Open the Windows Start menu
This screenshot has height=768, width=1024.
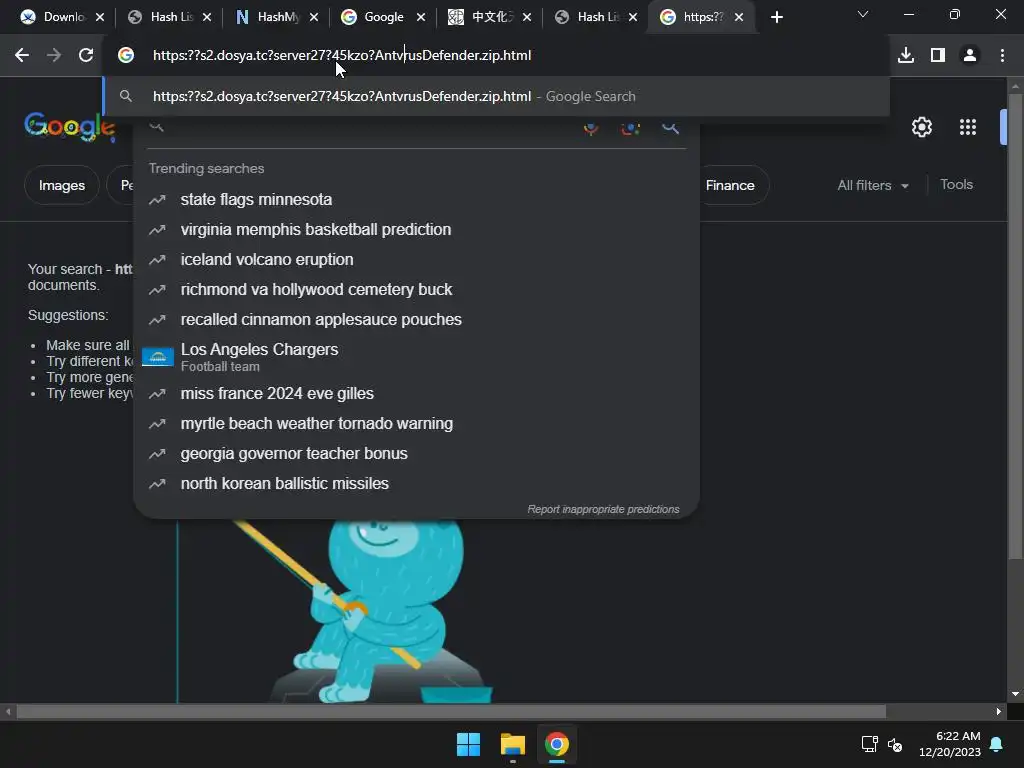tap(468, 744)
